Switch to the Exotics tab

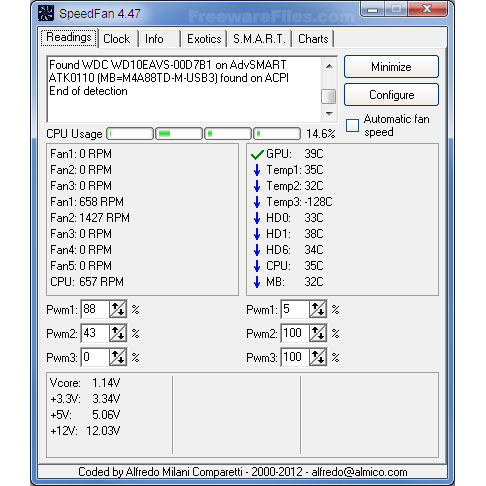pos(204,39)
